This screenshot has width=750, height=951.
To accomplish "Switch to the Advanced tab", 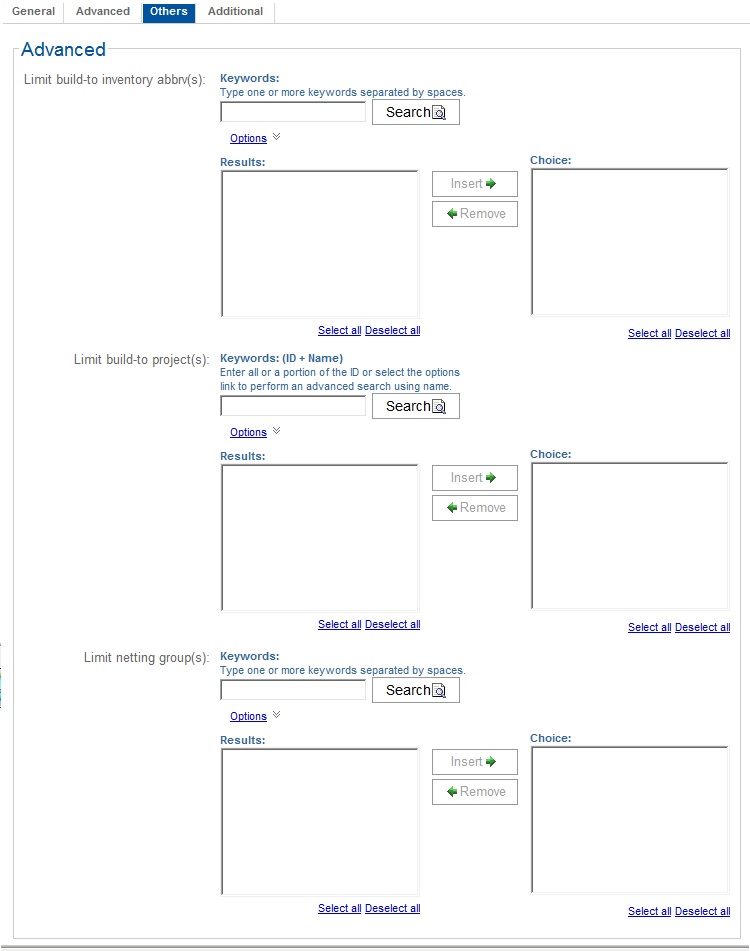I will pos(103,12).
